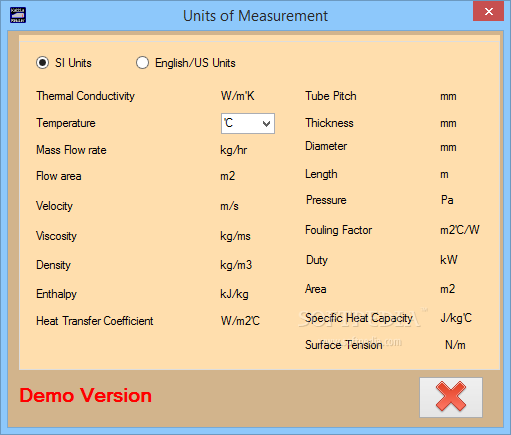Image resolution: width=511 pixels, height=435 pixels.
Task: Open the Temperature unit dropdown
Action: point(248,123)
